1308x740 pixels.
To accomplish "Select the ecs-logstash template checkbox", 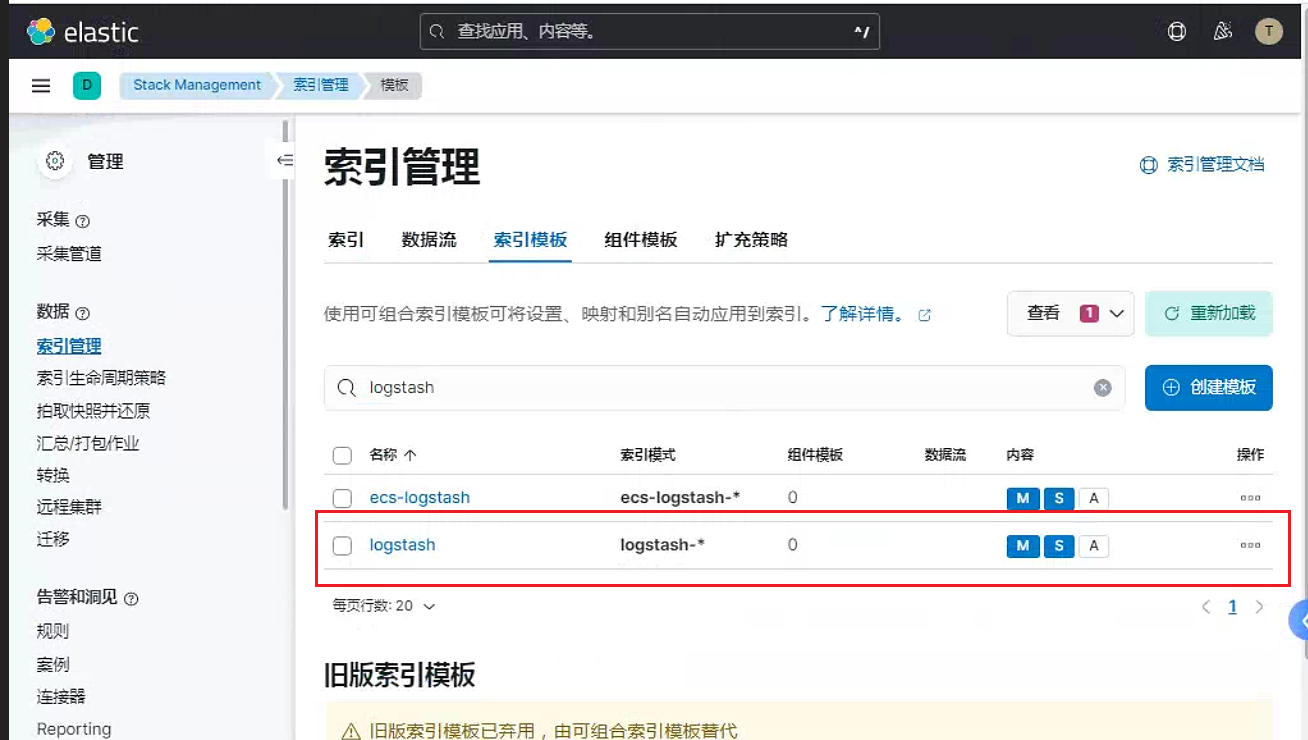I will (342, 498).
